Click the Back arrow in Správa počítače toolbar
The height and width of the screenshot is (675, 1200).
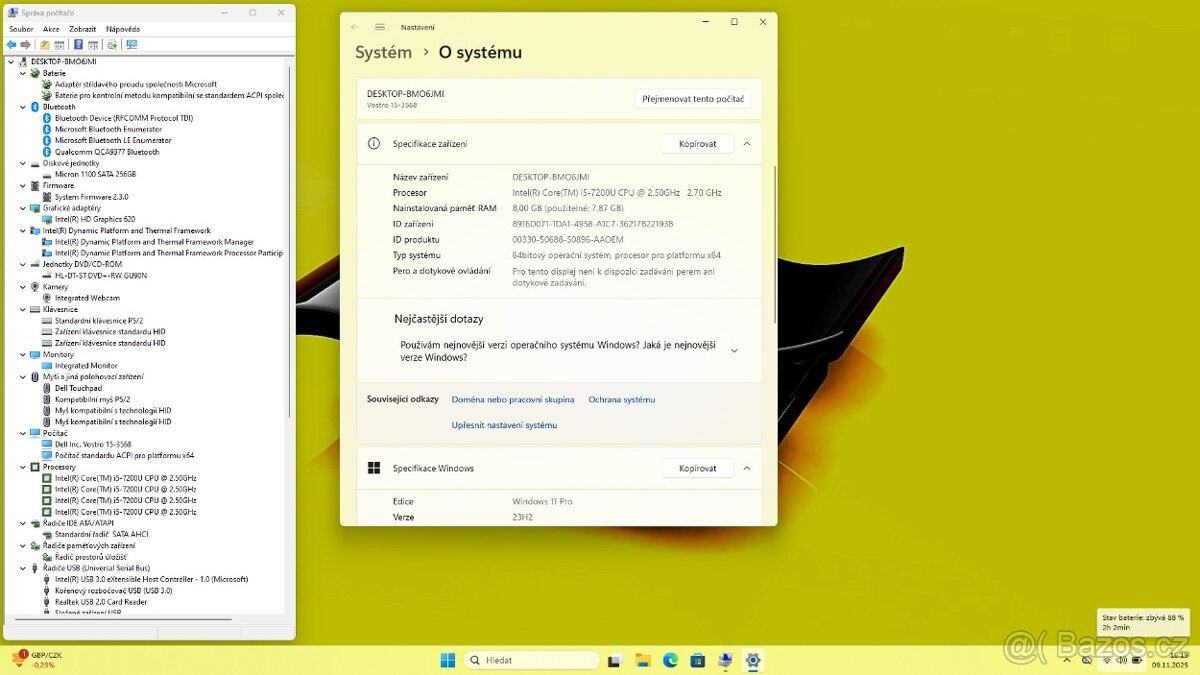[x=10, y=44]
